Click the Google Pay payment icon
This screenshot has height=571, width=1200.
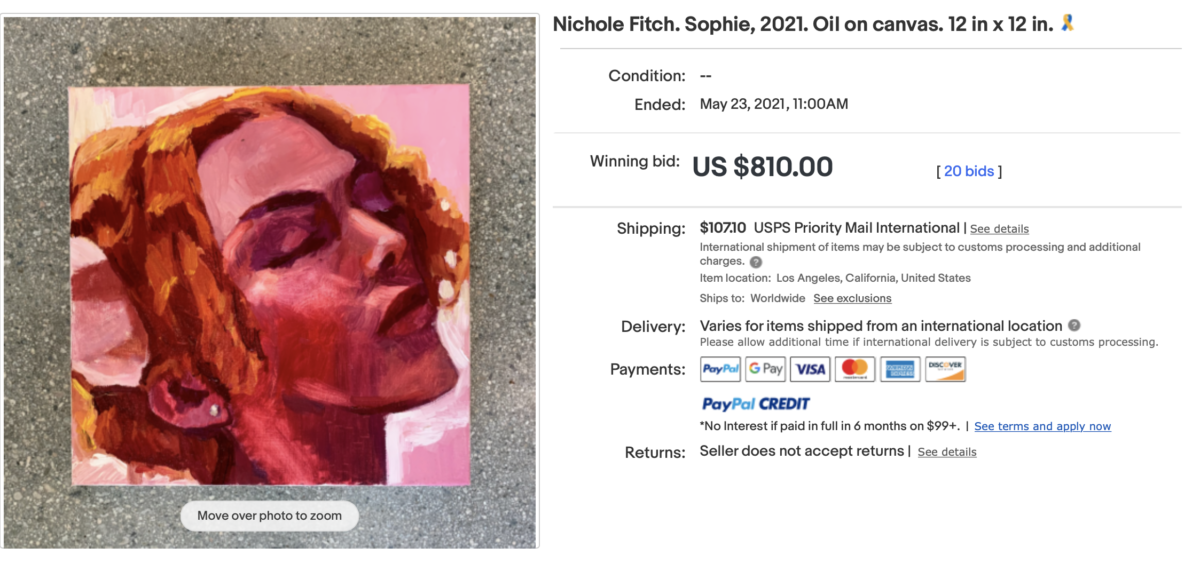pyautogui.click(x=765, y=369)
